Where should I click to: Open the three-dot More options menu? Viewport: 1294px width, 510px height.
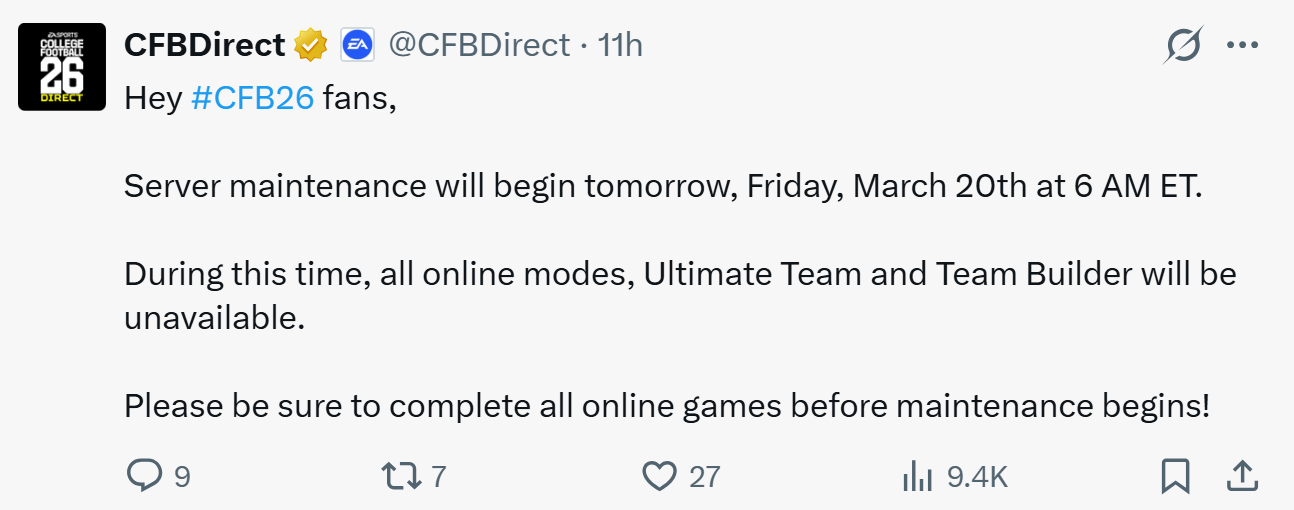[x=1241, y=45]
